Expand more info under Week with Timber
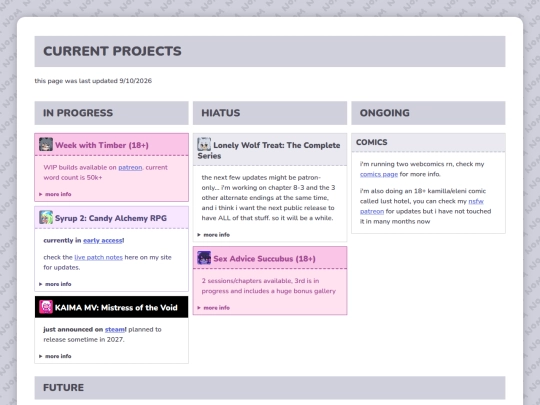 (x=55, y=194)
